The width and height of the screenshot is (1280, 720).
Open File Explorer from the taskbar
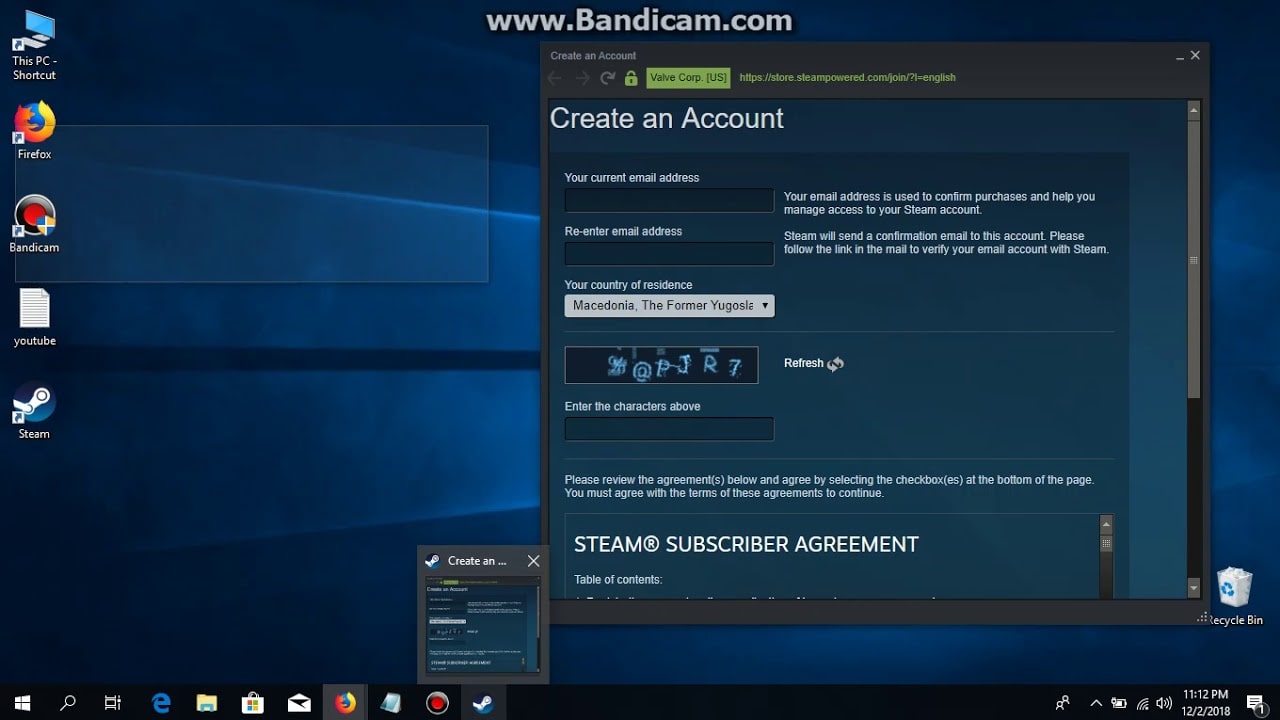coord(207,703)
